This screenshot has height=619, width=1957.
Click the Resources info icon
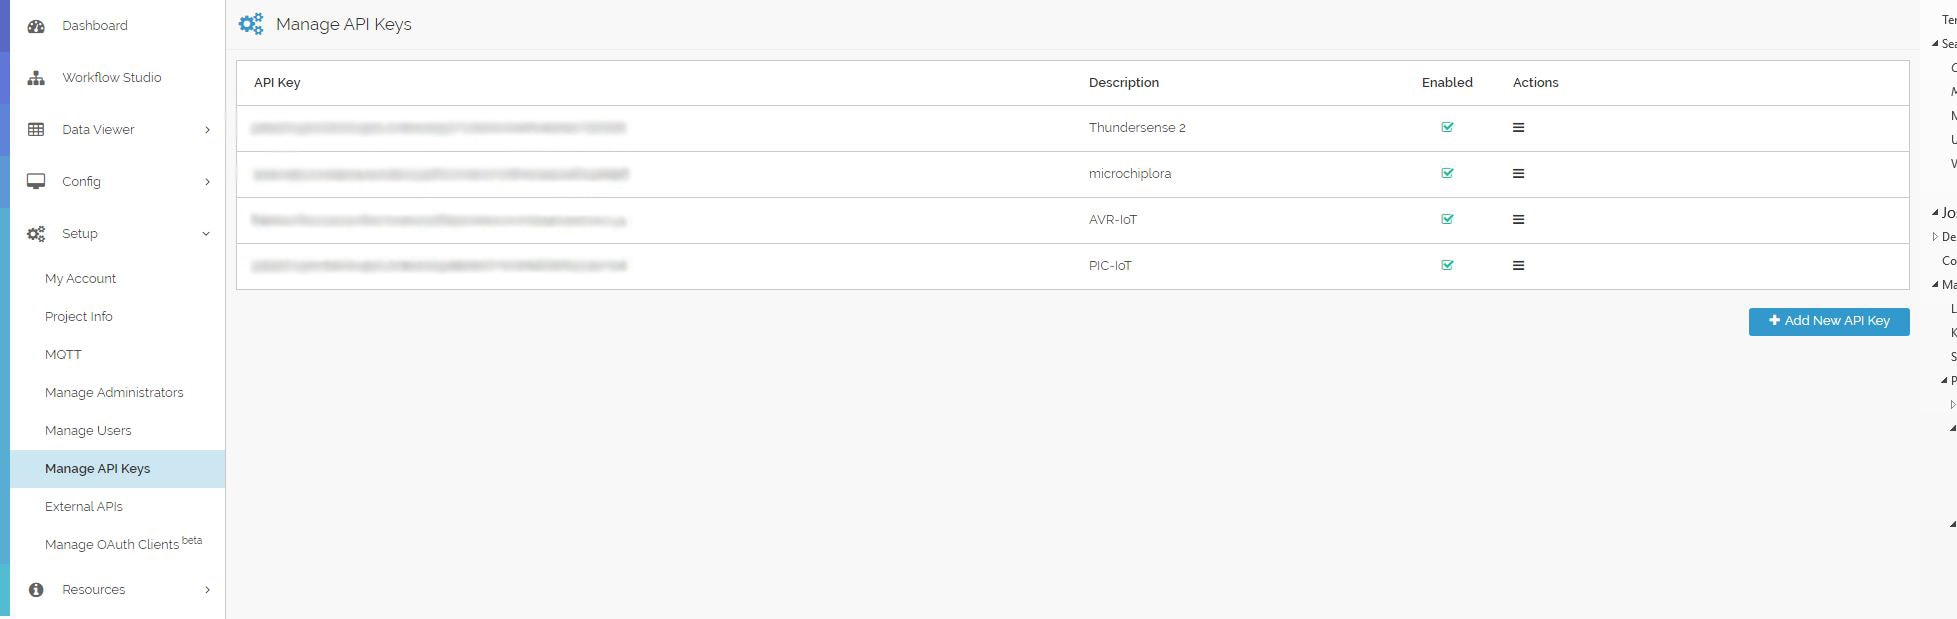37,589
